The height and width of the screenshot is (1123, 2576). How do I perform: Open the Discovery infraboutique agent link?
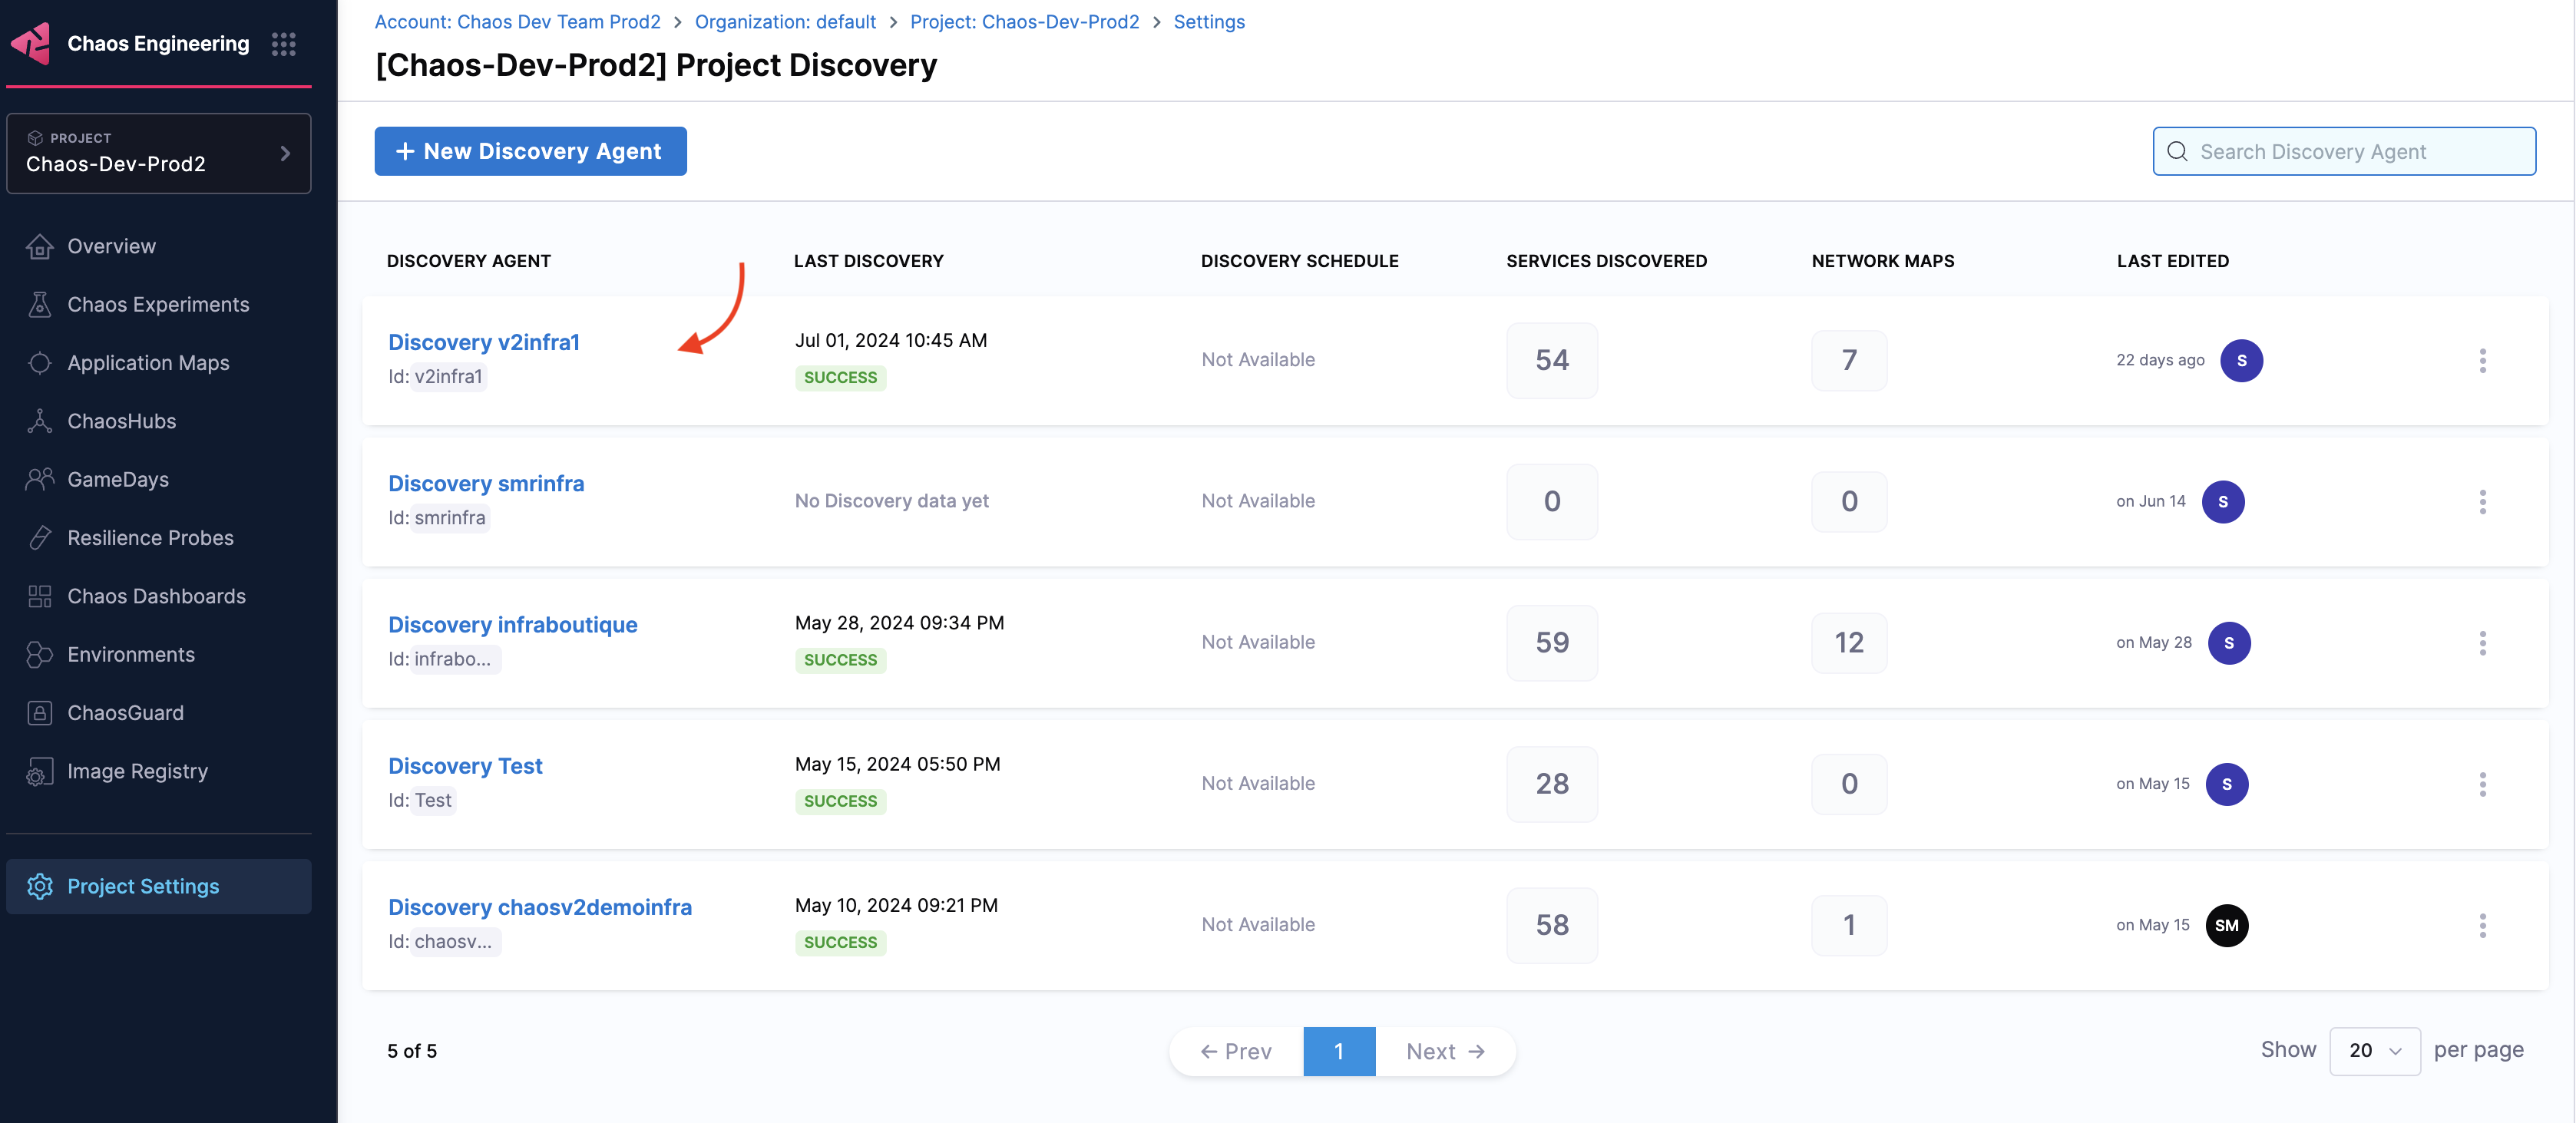click(x=512, y=625)
